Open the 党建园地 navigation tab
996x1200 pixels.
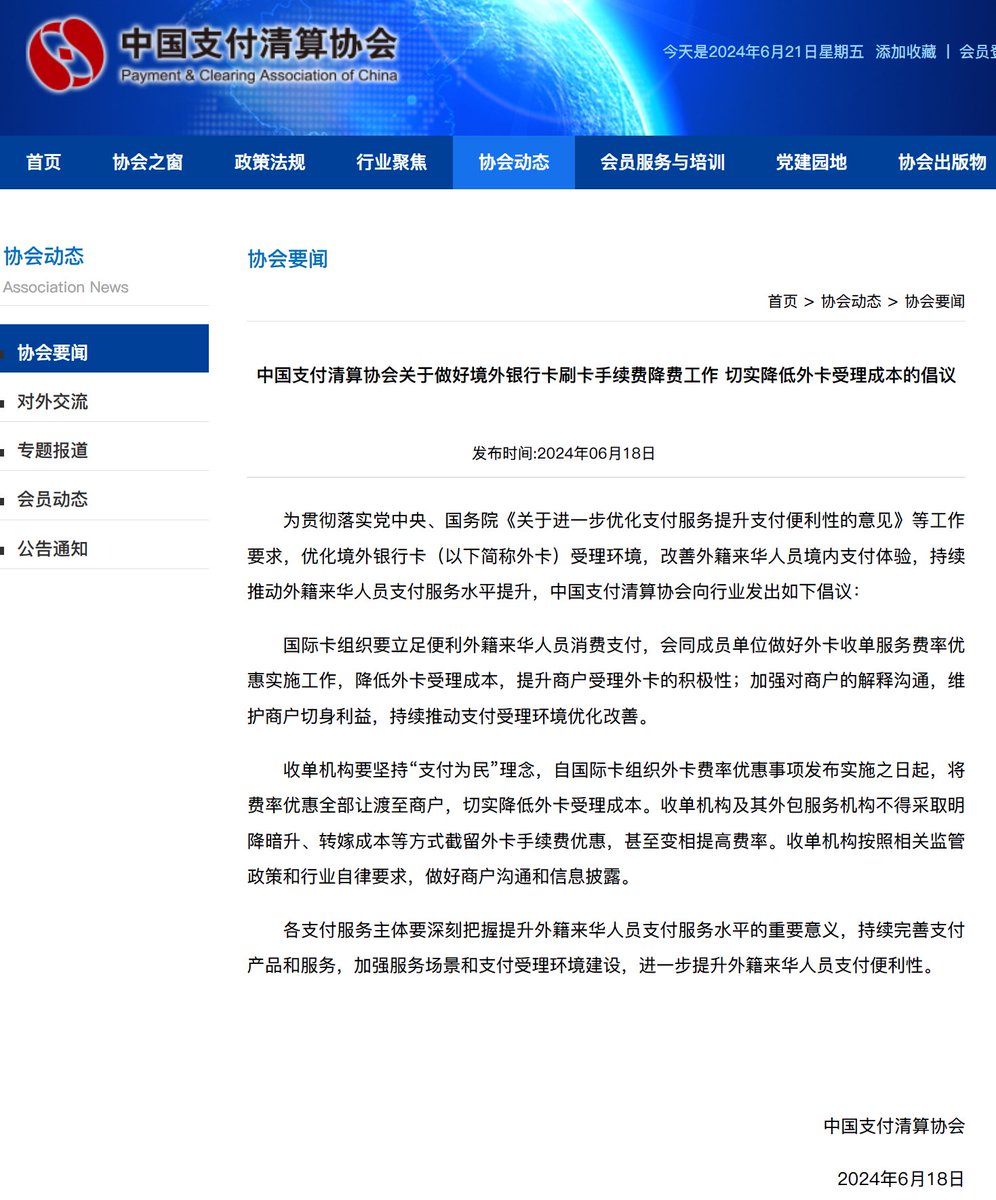coord(812,162)
